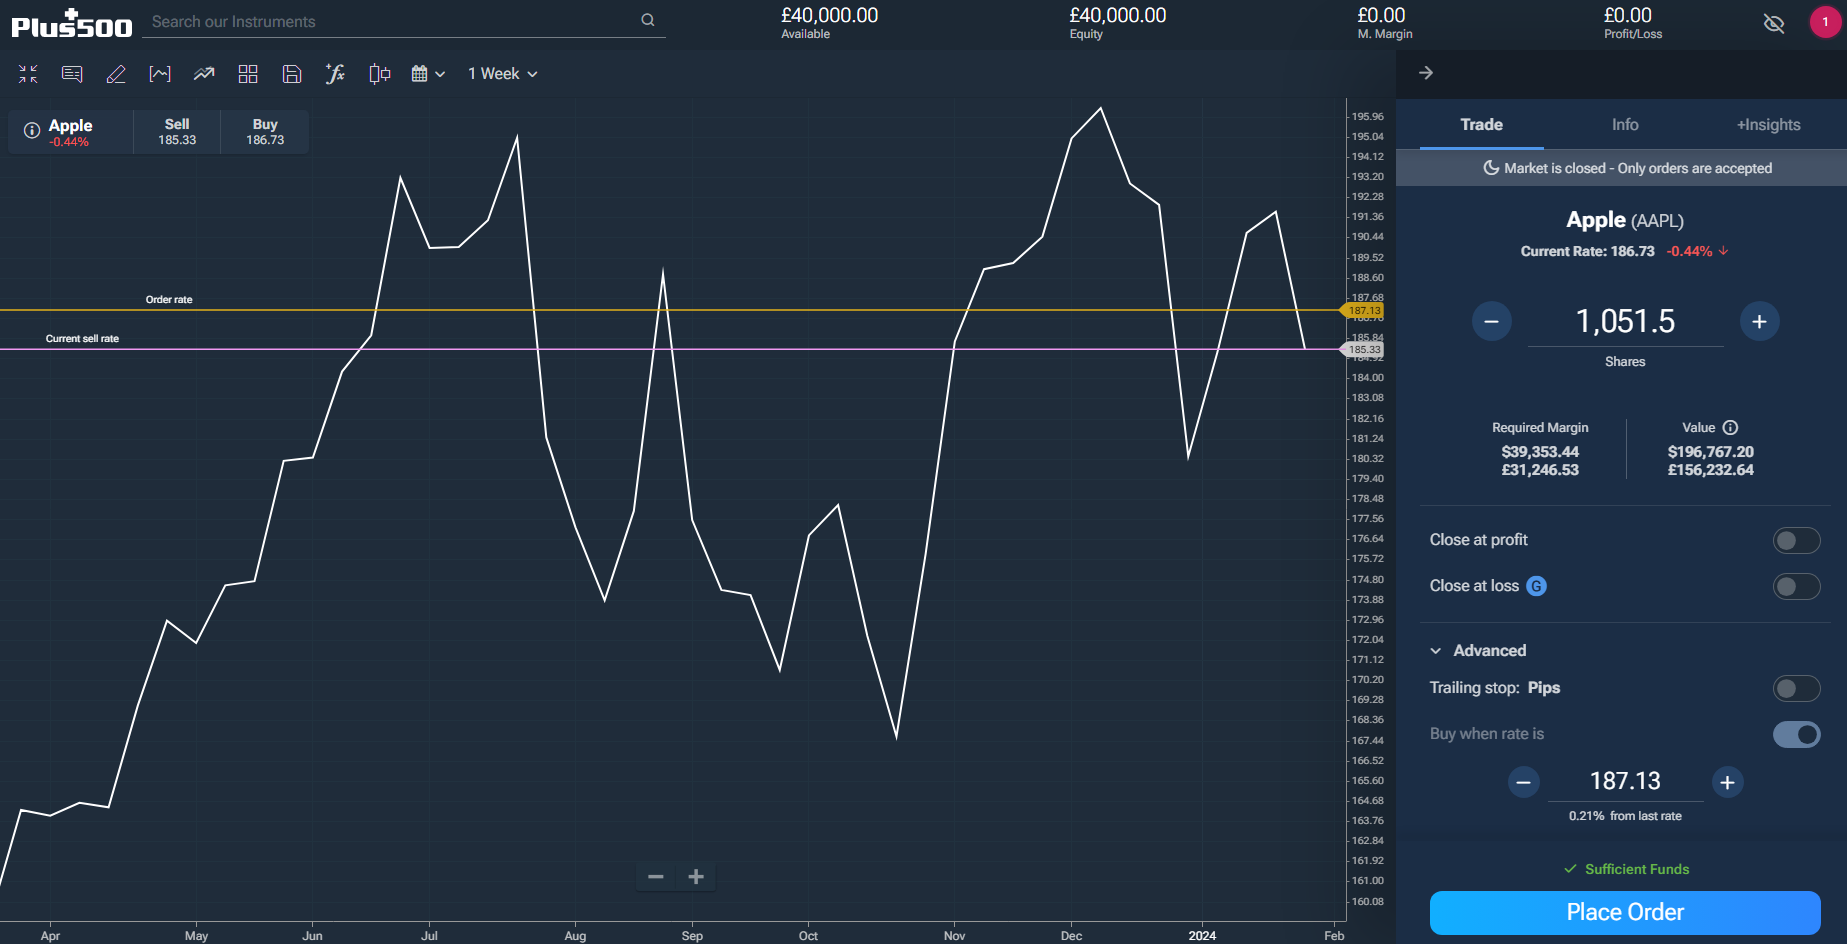Click the Place Order button
Image resolution: width=1847 pixels, height=944 pixels.
(x=1624, y=912)
